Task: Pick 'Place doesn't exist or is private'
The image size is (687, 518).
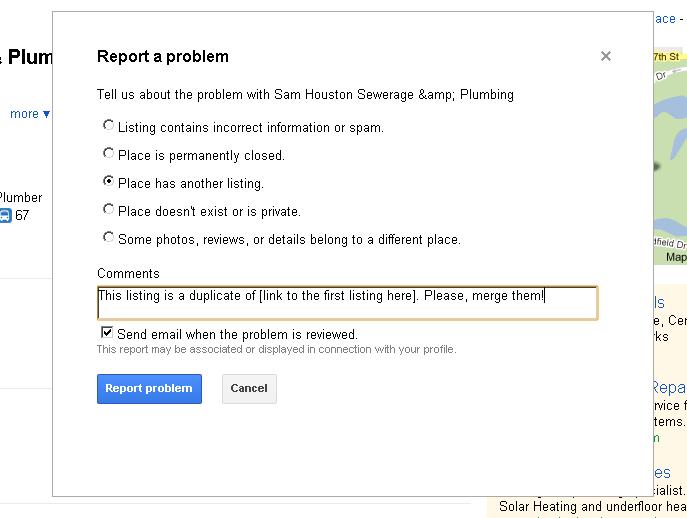Action: click(x=108, y=210)
